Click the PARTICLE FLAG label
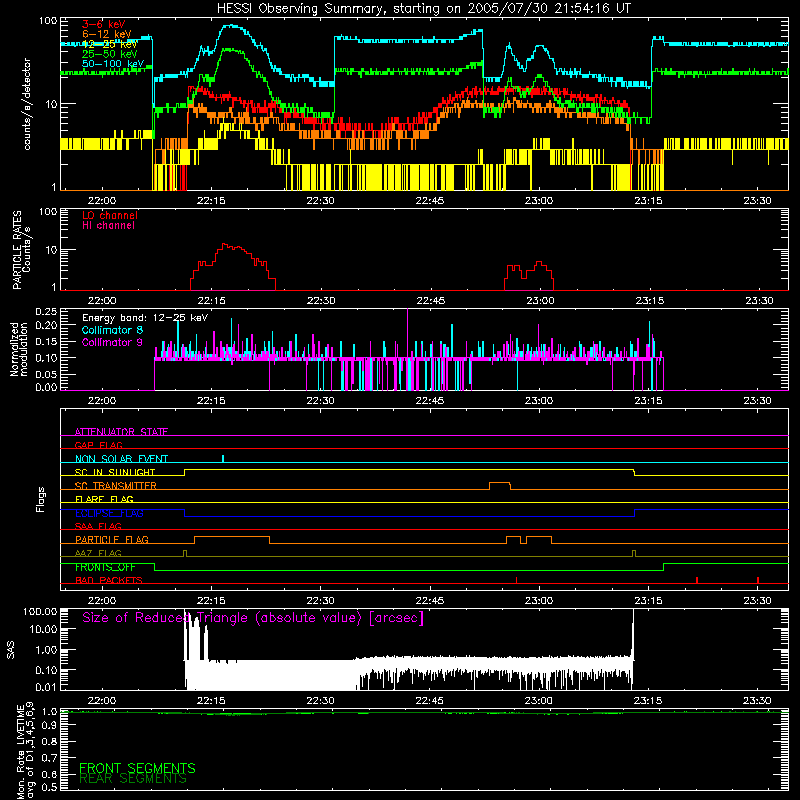 (x=112, y=539)
